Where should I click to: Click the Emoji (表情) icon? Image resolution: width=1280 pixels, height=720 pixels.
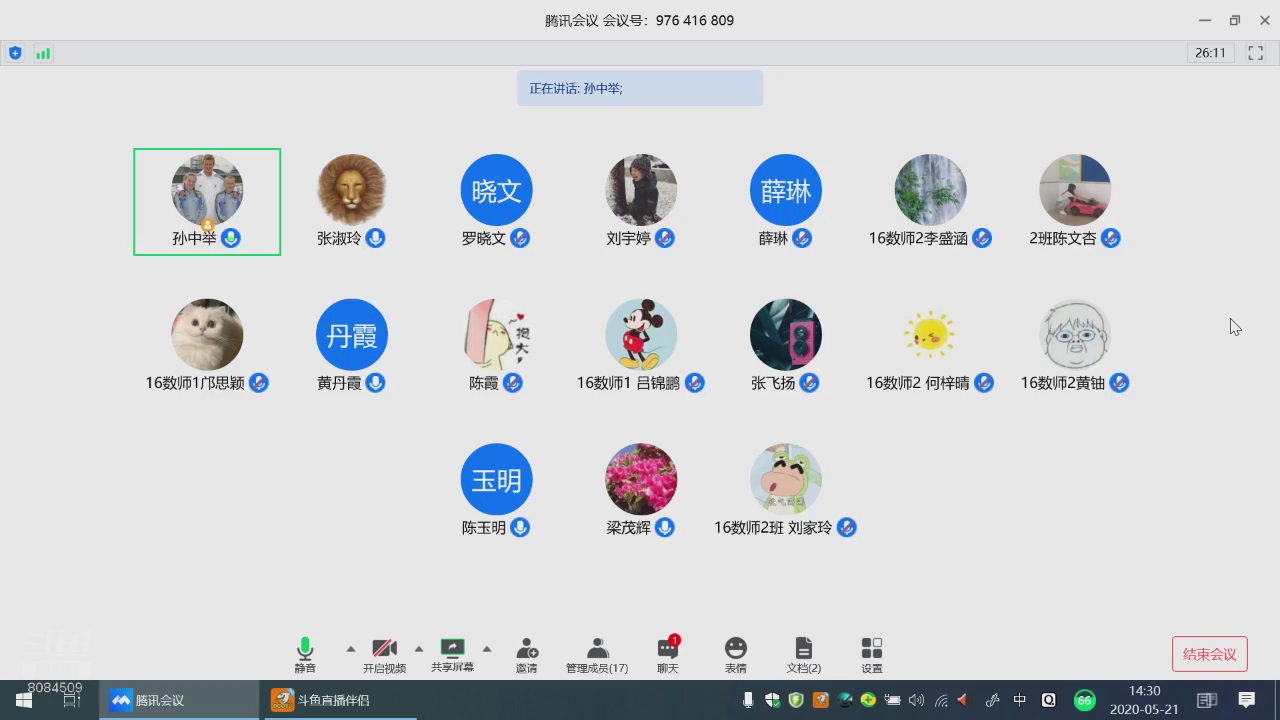tap(735, 654)
